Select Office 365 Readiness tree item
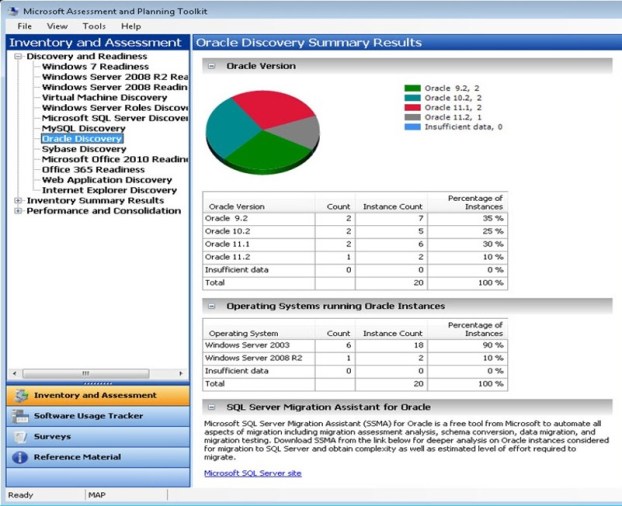 pos(93,170)
